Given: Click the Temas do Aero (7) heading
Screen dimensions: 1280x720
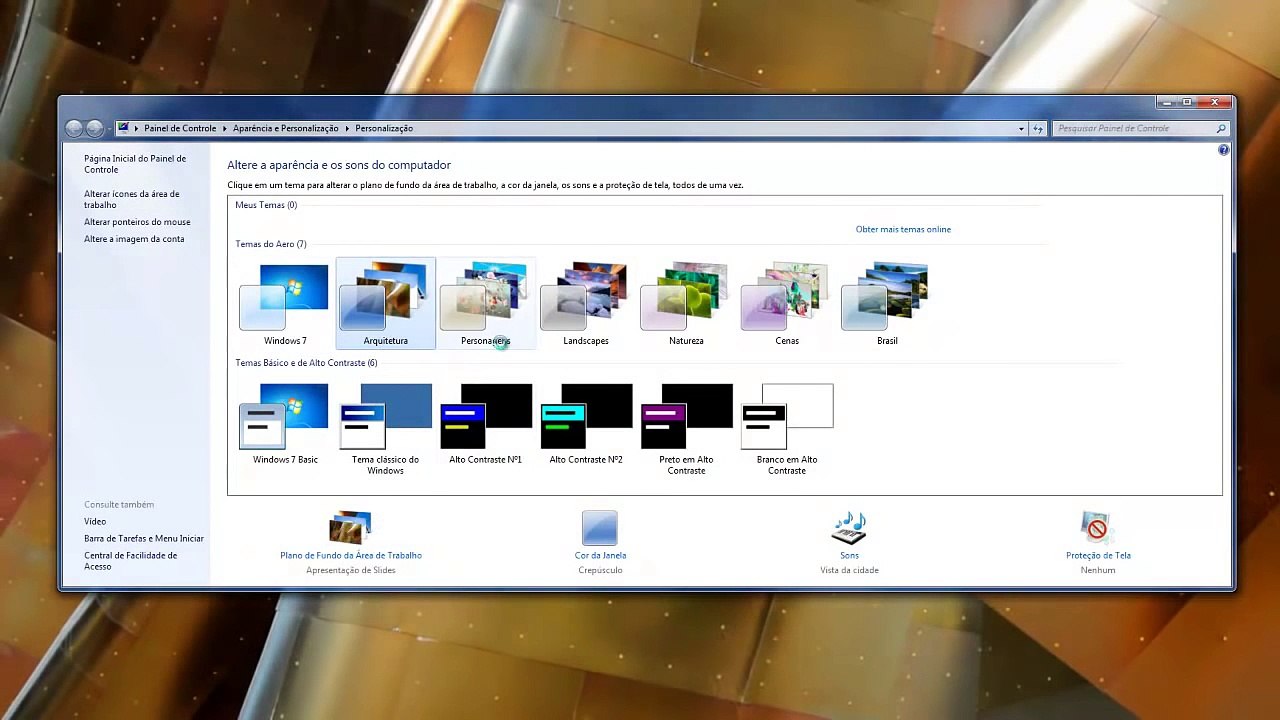Looking at the screenshot, I should [271, 244].
